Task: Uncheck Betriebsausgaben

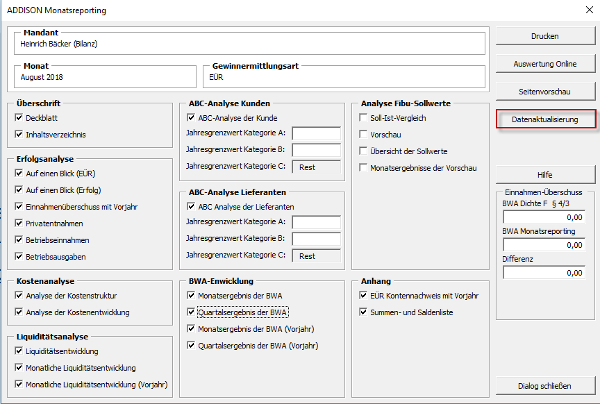Action: [x=19, y=257]
